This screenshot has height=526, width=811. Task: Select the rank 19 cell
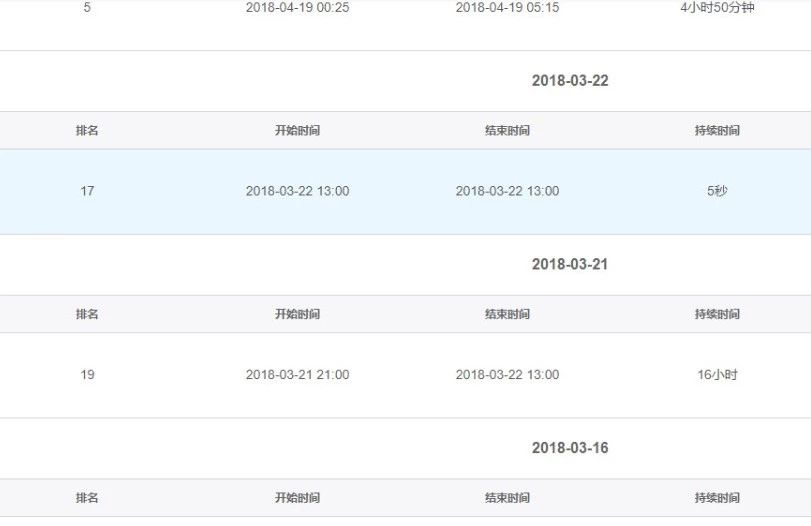pyautogui.click(x=87, y=375)
